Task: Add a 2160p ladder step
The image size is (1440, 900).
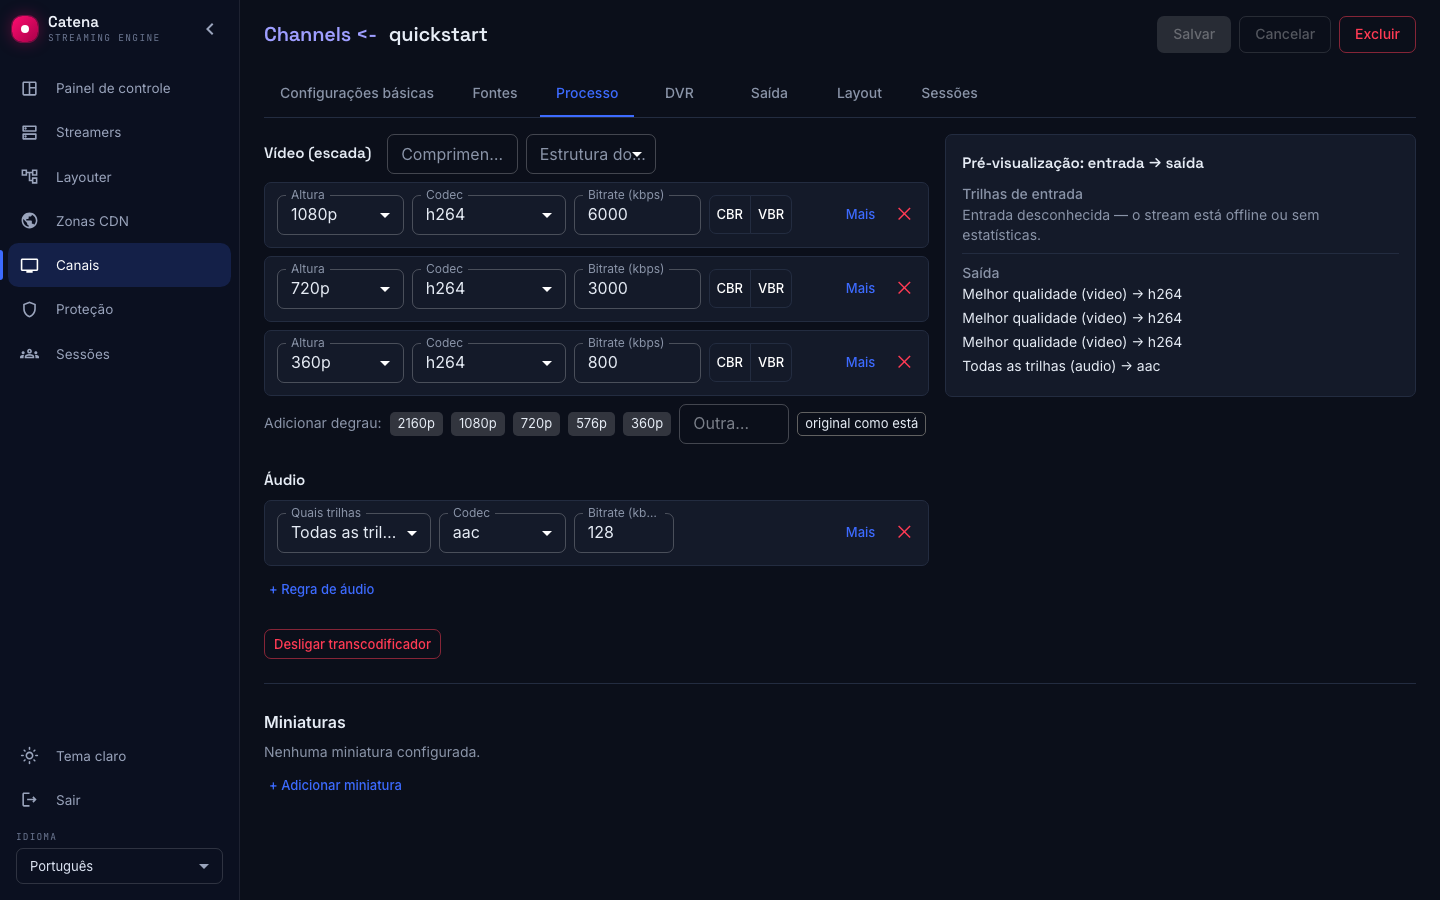Action: pos(416,423)
